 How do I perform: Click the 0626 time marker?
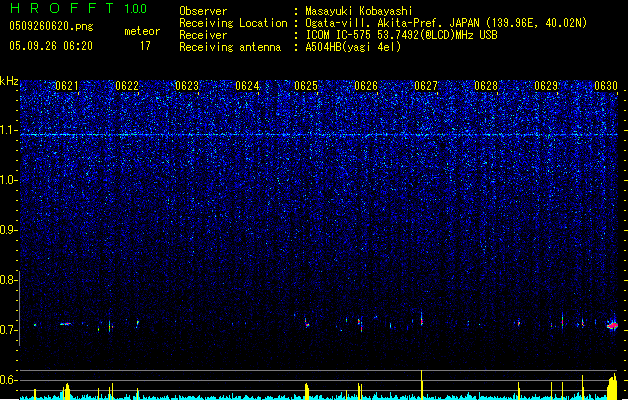pos(366,86)
